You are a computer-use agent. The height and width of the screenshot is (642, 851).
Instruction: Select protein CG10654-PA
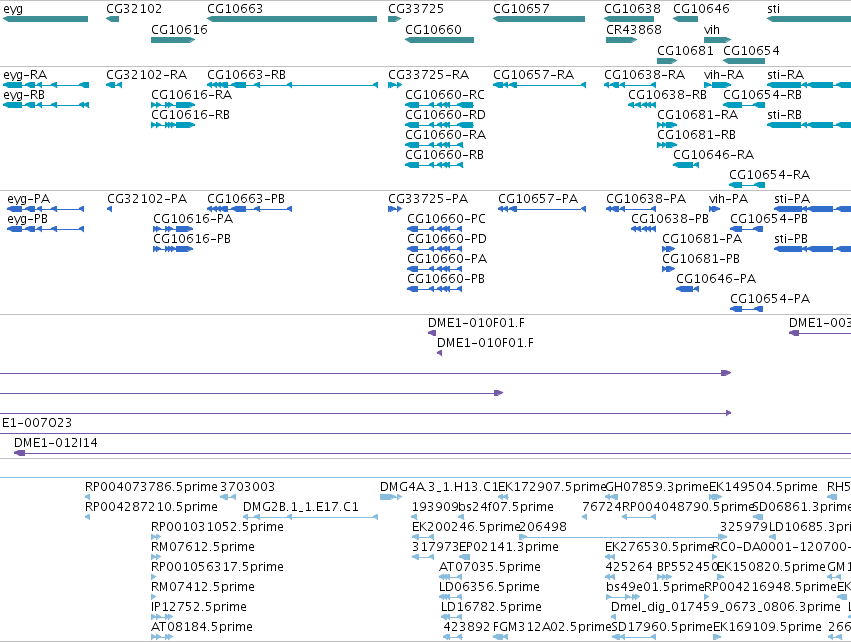(x=747, y=309)
